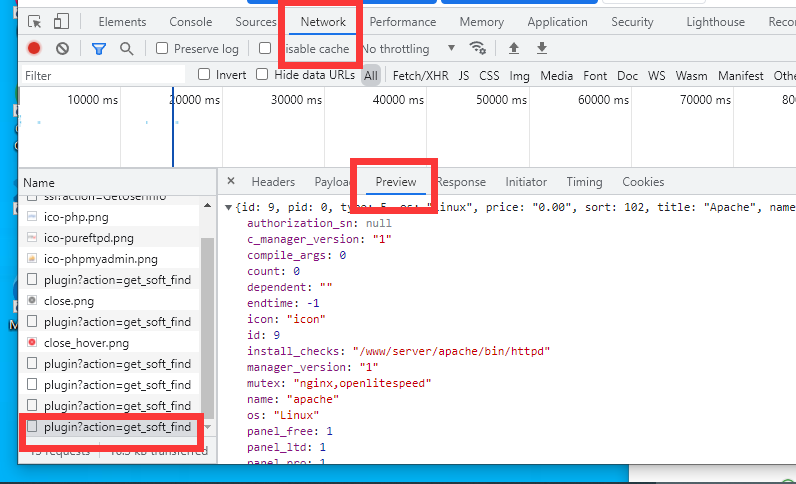
Task: Activate the inspect element picker icon
Action: coord(35,22)
